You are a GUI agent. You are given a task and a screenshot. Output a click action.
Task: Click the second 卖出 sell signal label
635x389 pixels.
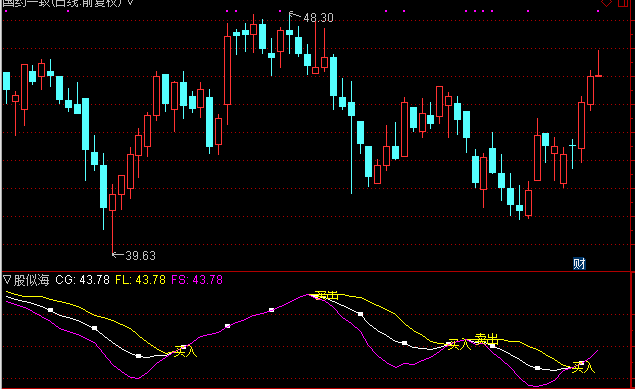pos(486,339)
